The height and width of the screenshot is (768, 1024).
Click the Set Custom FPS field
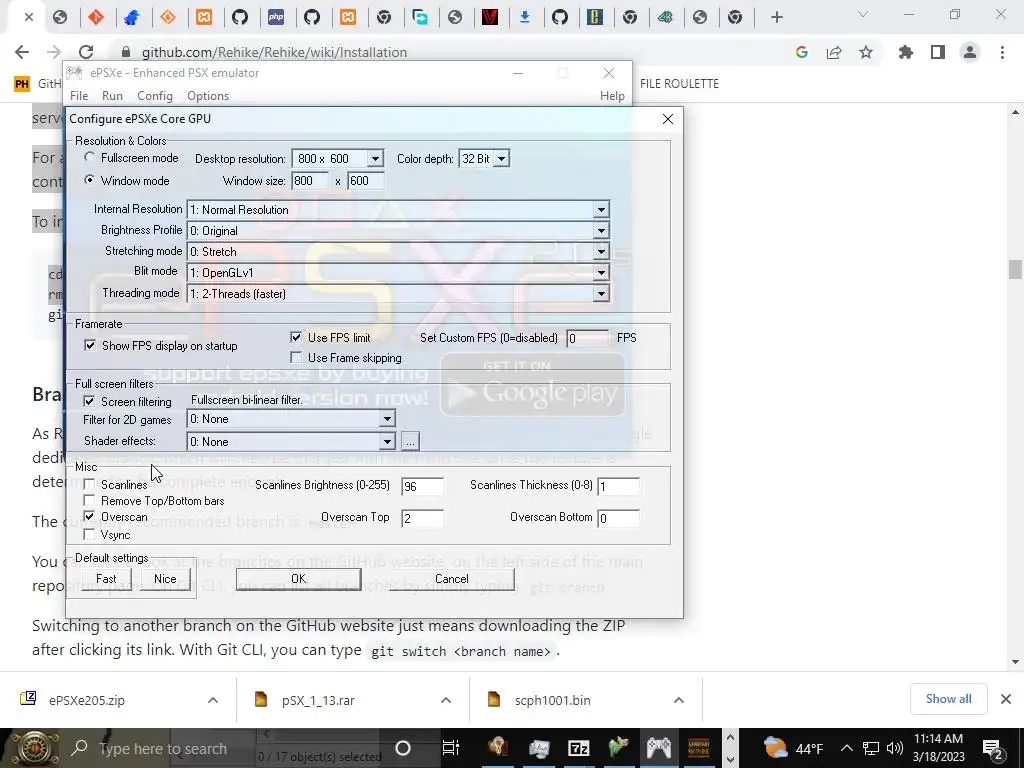(x=588, y=338)
